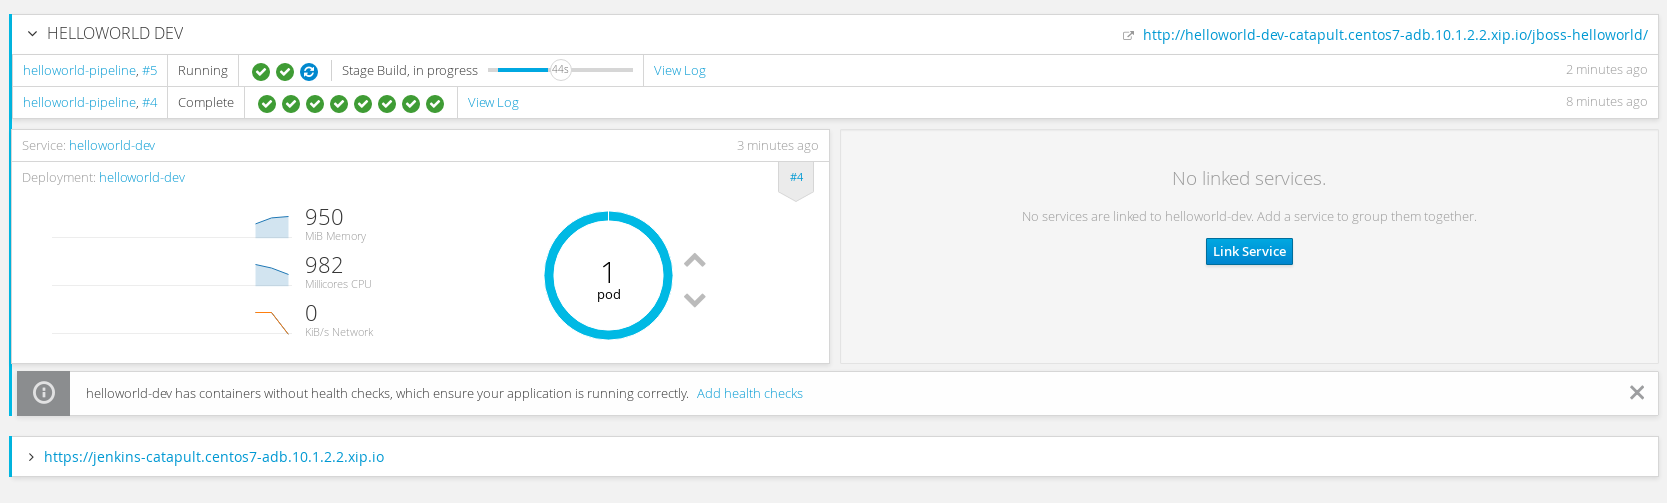Screen dimensions: 1667x503
Task: Click the Link Service button
Action: coord(1249,251)
